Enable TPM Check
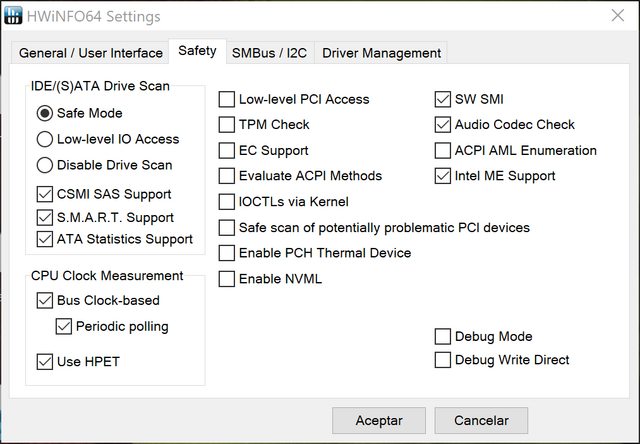 point(227,124)
